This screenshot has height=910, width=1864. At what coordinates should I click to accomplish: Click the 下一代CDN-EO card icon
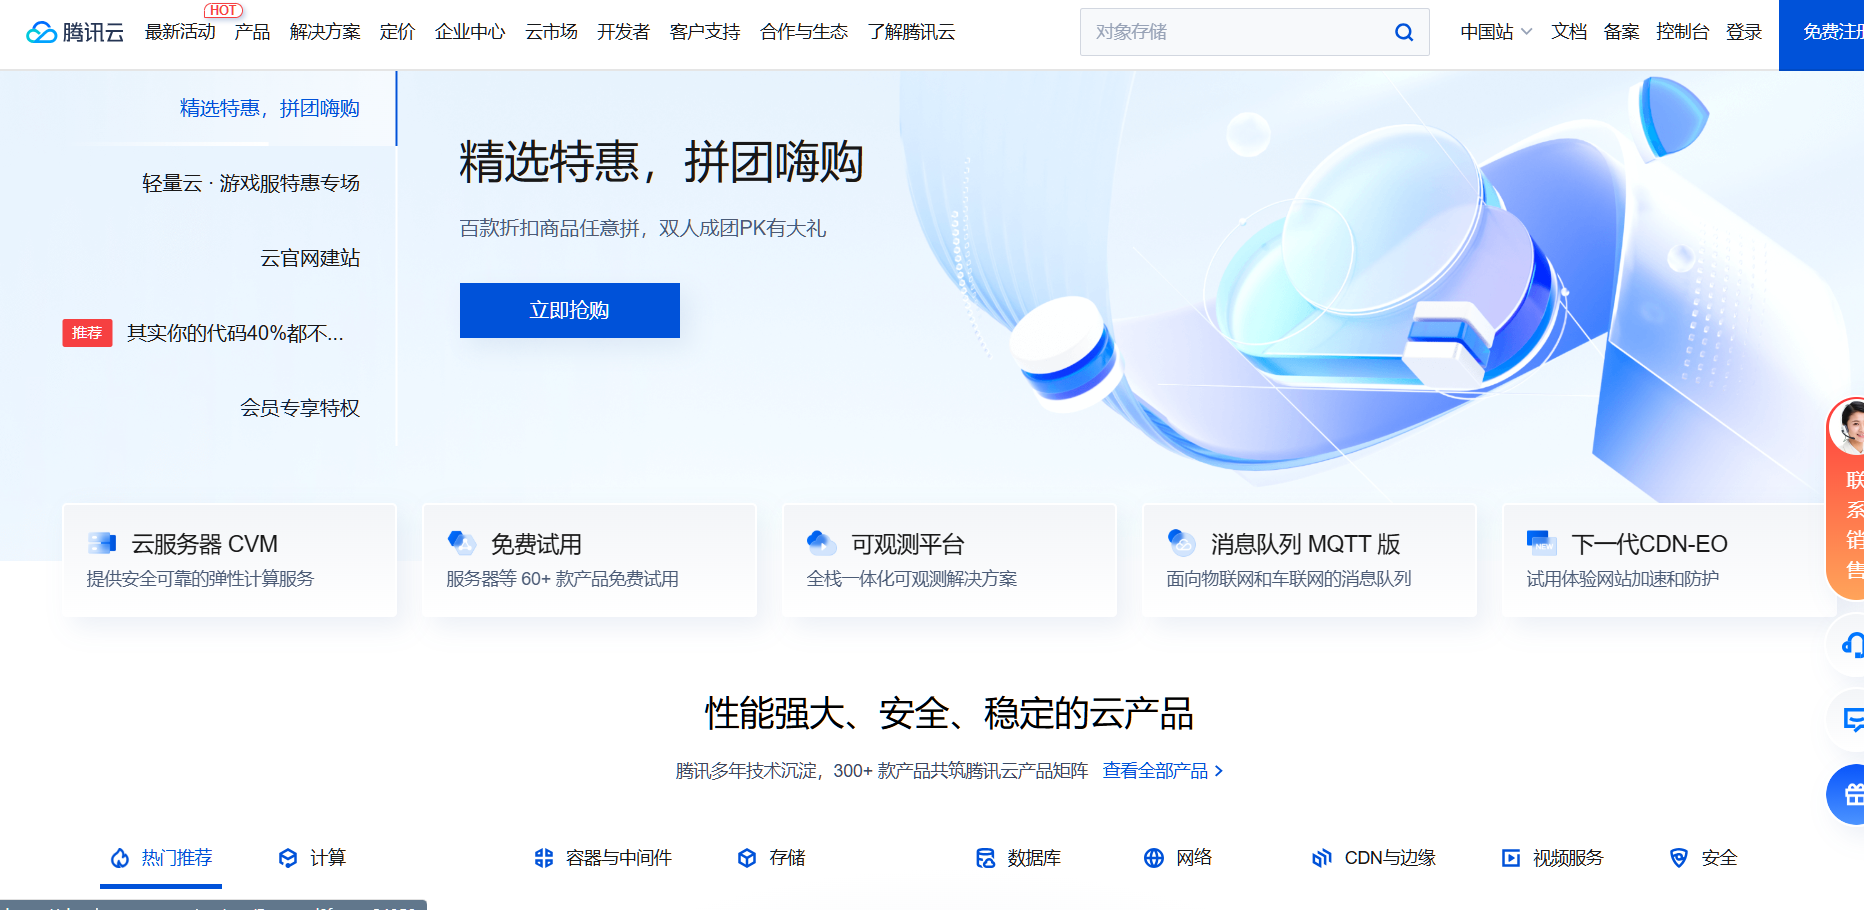tap(1542, 543)
